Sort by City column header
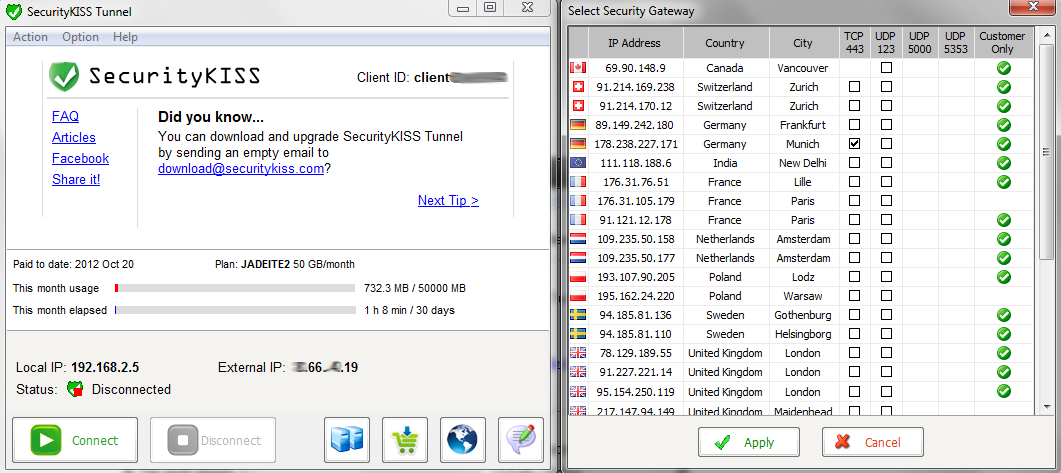Screen dimensions: 1061x473 point(803,43)
